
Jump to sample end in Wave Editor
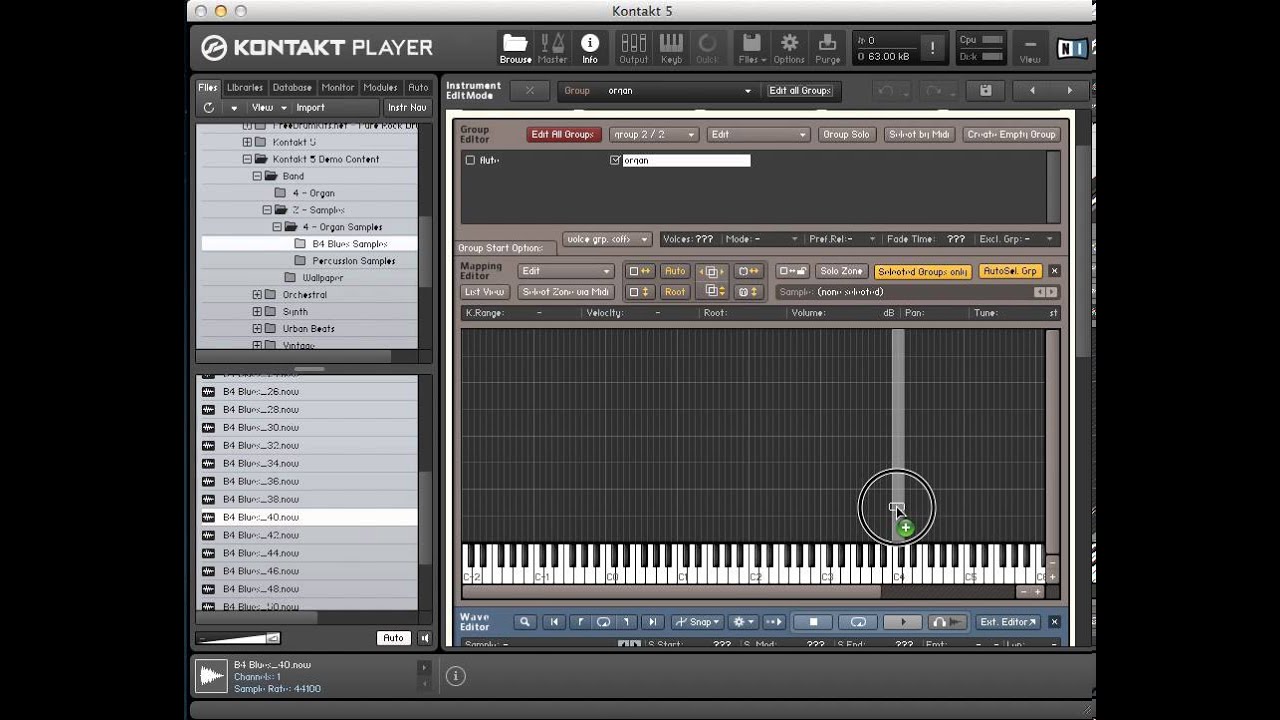(652, 622)
